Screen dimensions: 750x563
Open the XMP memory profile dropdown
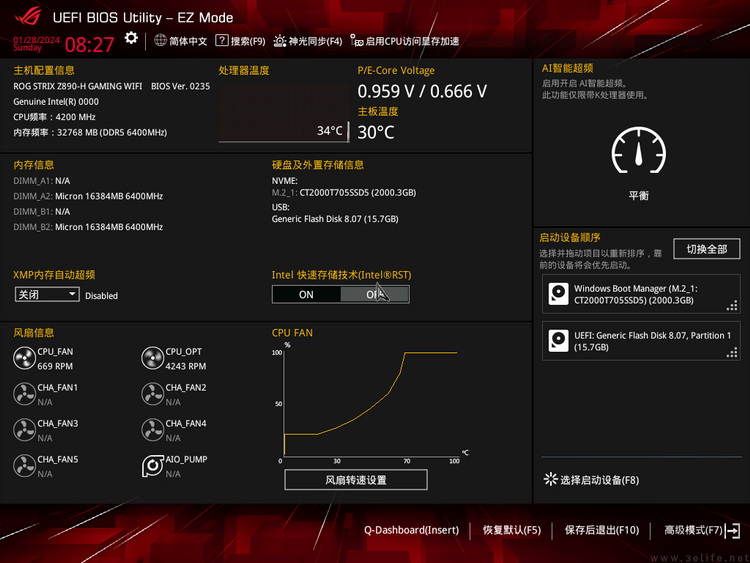coord(47,294)
